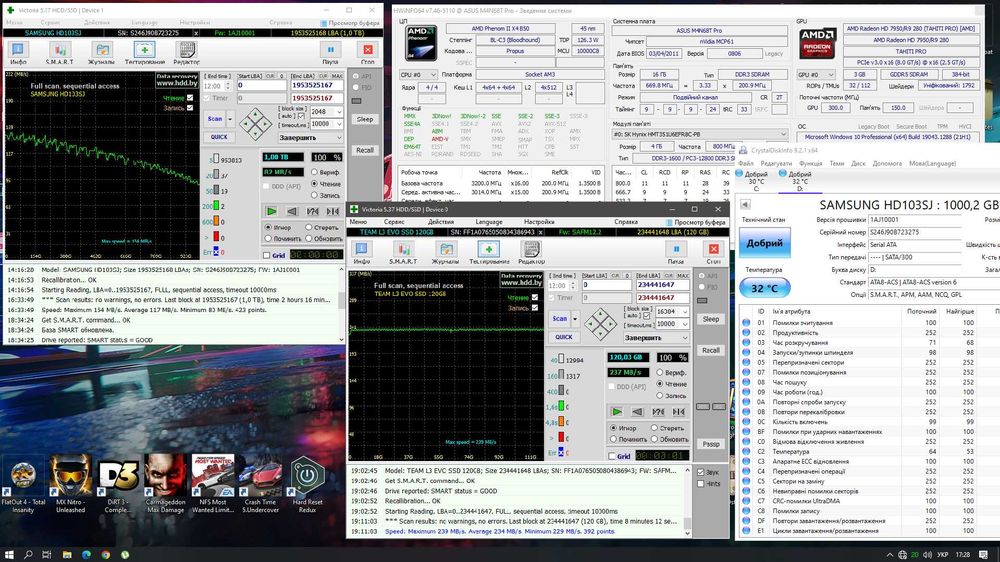Select Вериф. radio in Victoria Device 0

tap(660, 372)
